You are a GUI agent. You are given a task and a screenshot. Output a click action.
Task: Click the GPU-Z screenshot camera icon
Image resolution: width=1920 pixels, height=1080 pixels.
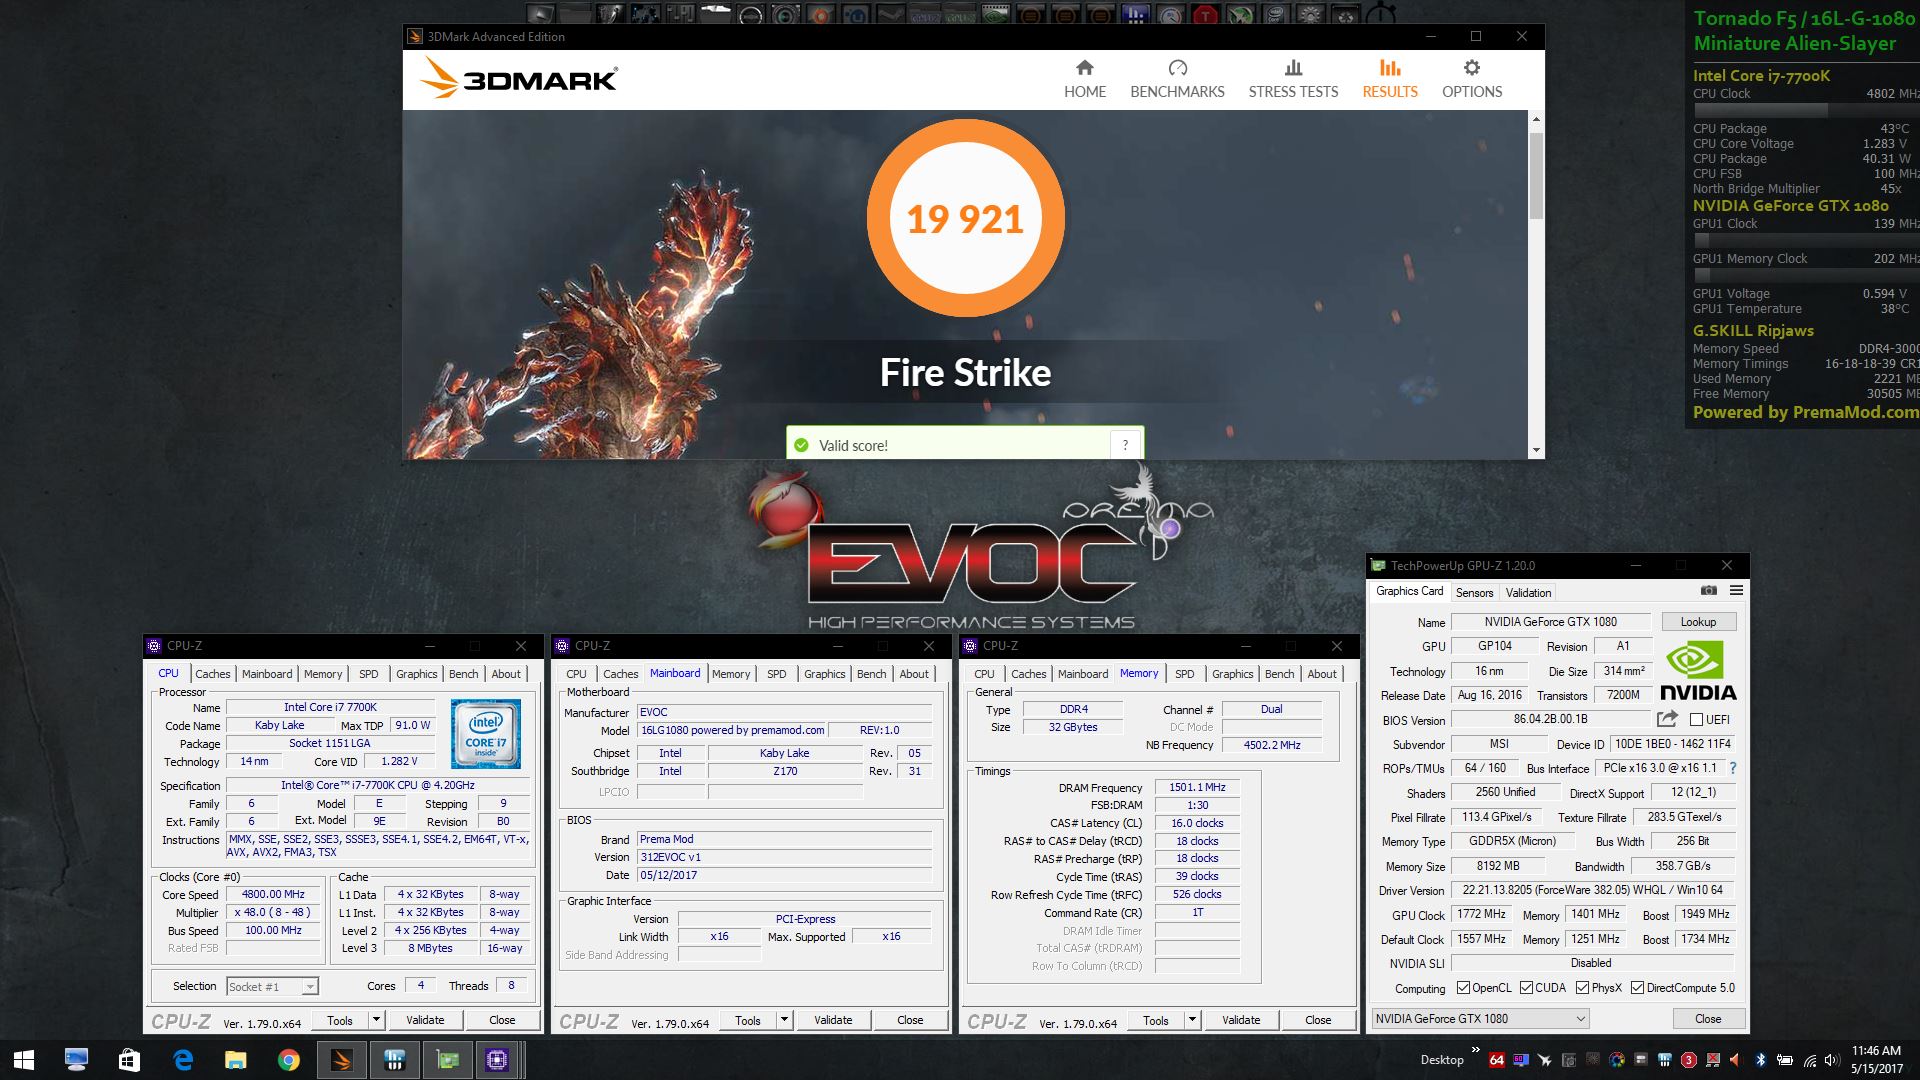[1709, 591]
